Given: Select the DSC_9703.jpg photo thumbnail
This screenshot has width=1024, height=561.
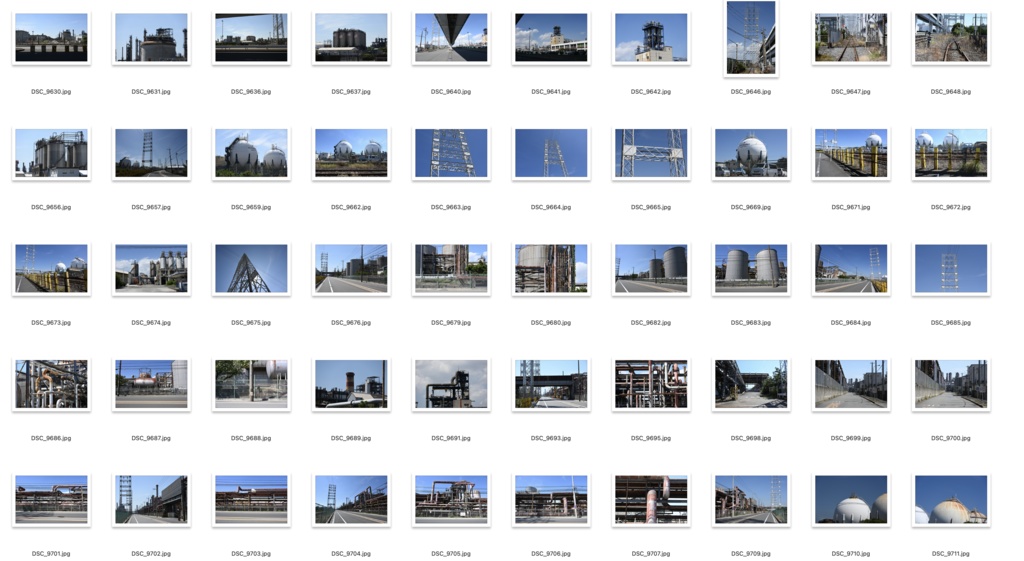Looking at the screenshot, I should coord(251,500).
